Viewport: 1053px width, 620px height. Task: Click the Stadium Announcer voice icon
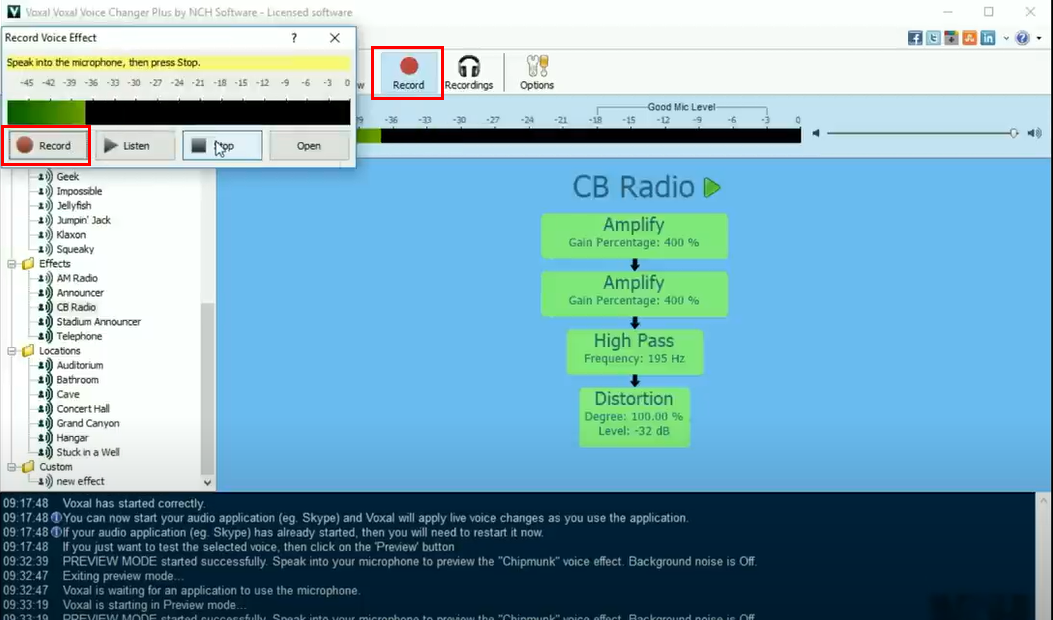click(x=45, y=322)
